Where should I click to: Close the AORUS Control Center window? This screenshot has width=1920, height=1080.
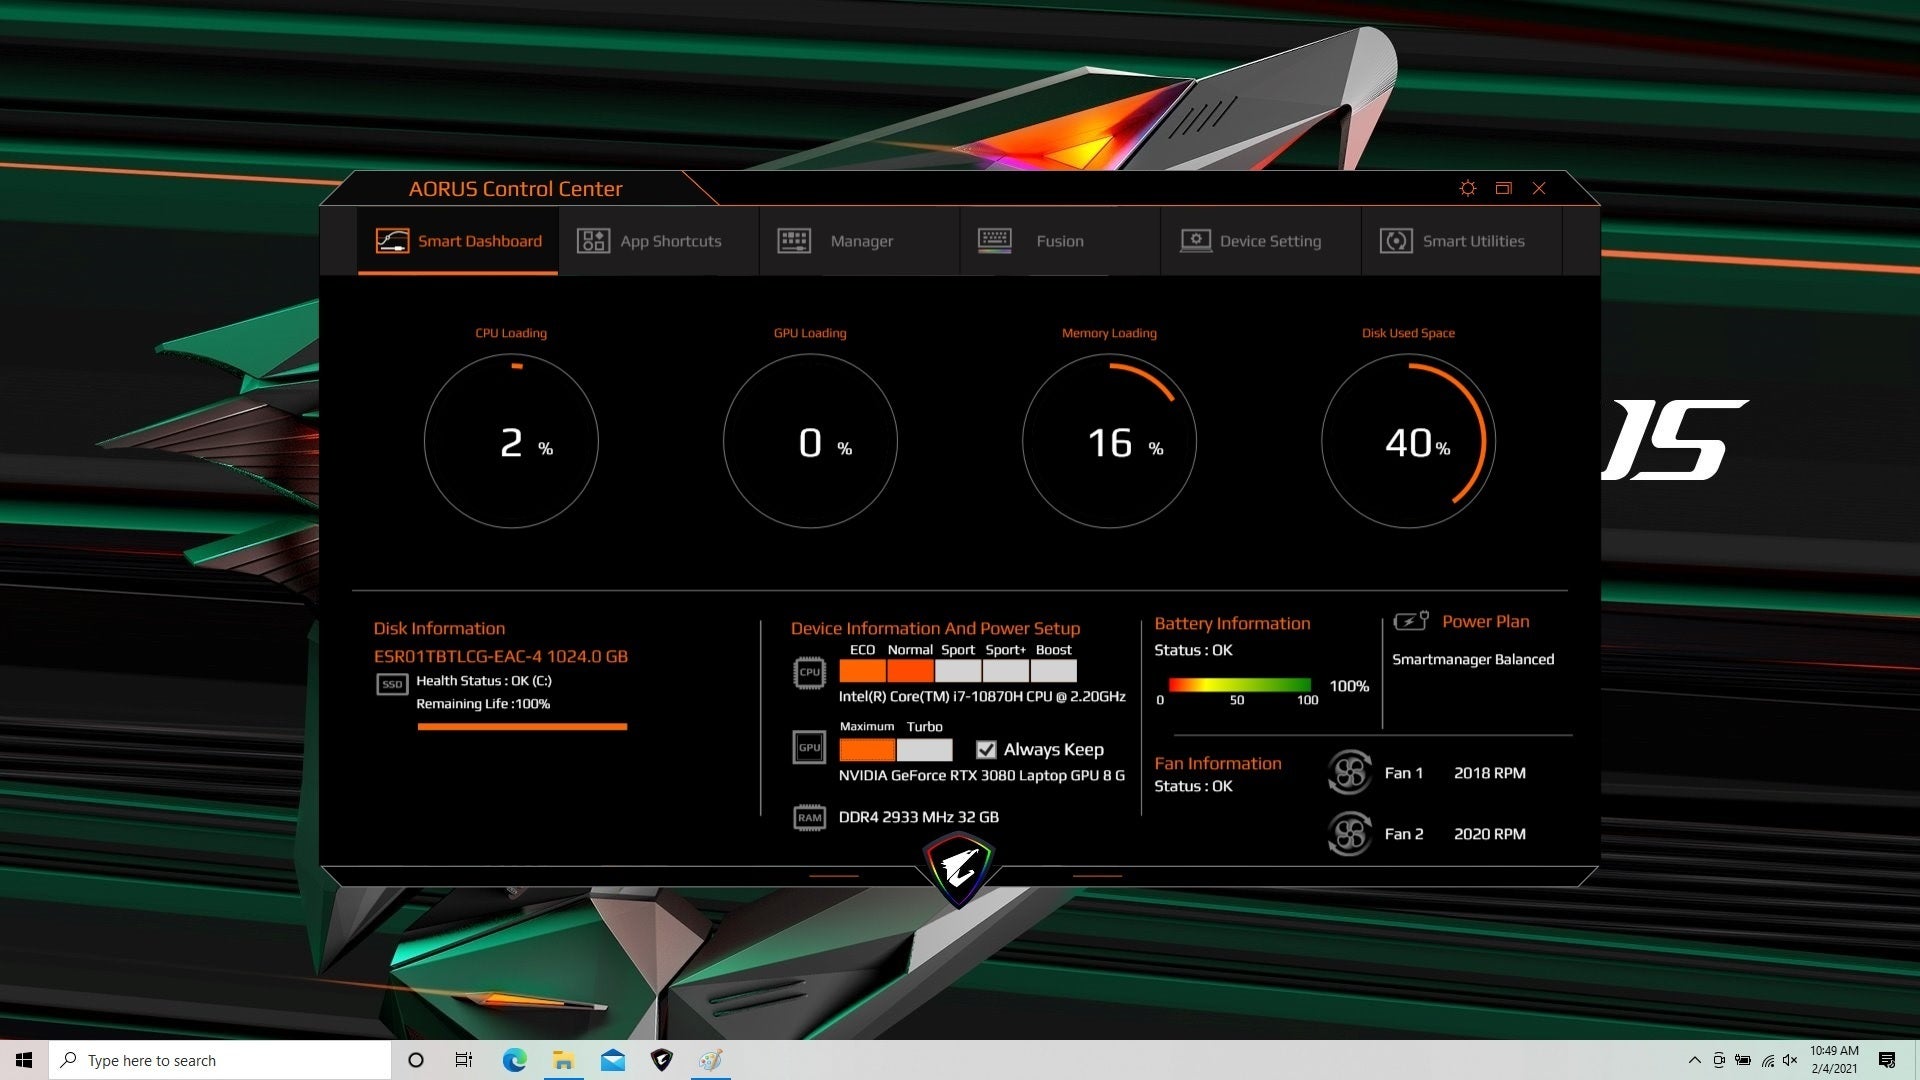pyautogui.click(x=1539, y=188)
